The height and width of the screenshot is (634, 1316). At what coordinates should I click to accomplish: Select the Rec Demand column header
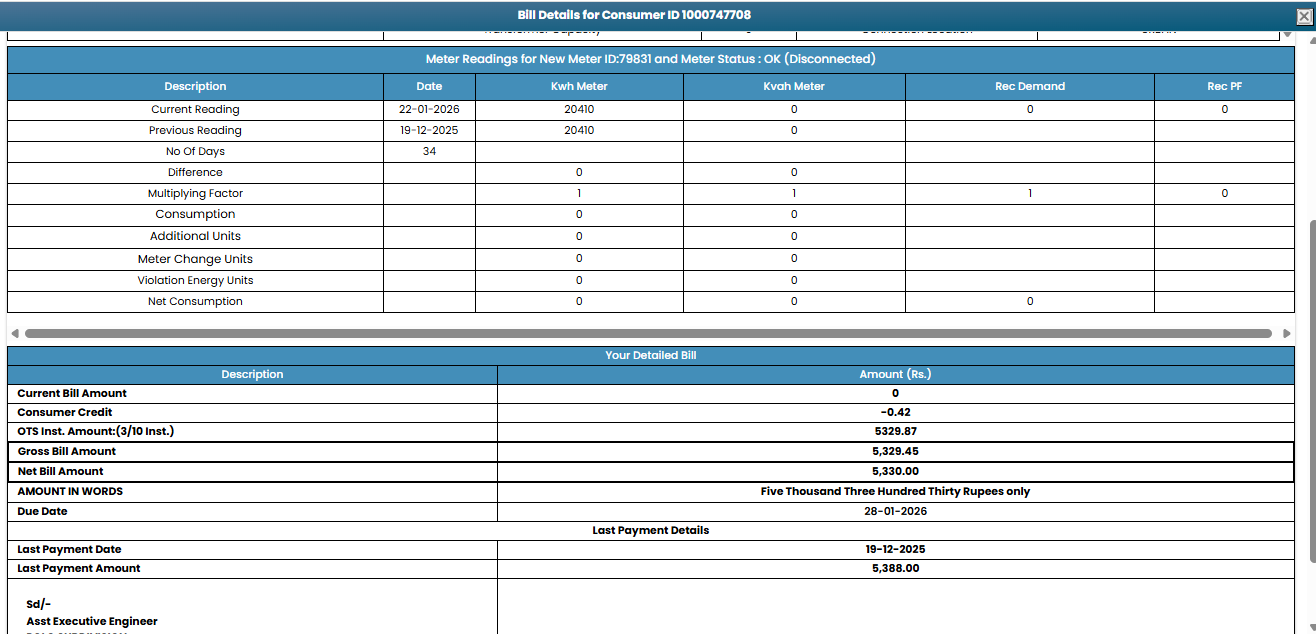tap(1030, 86)
